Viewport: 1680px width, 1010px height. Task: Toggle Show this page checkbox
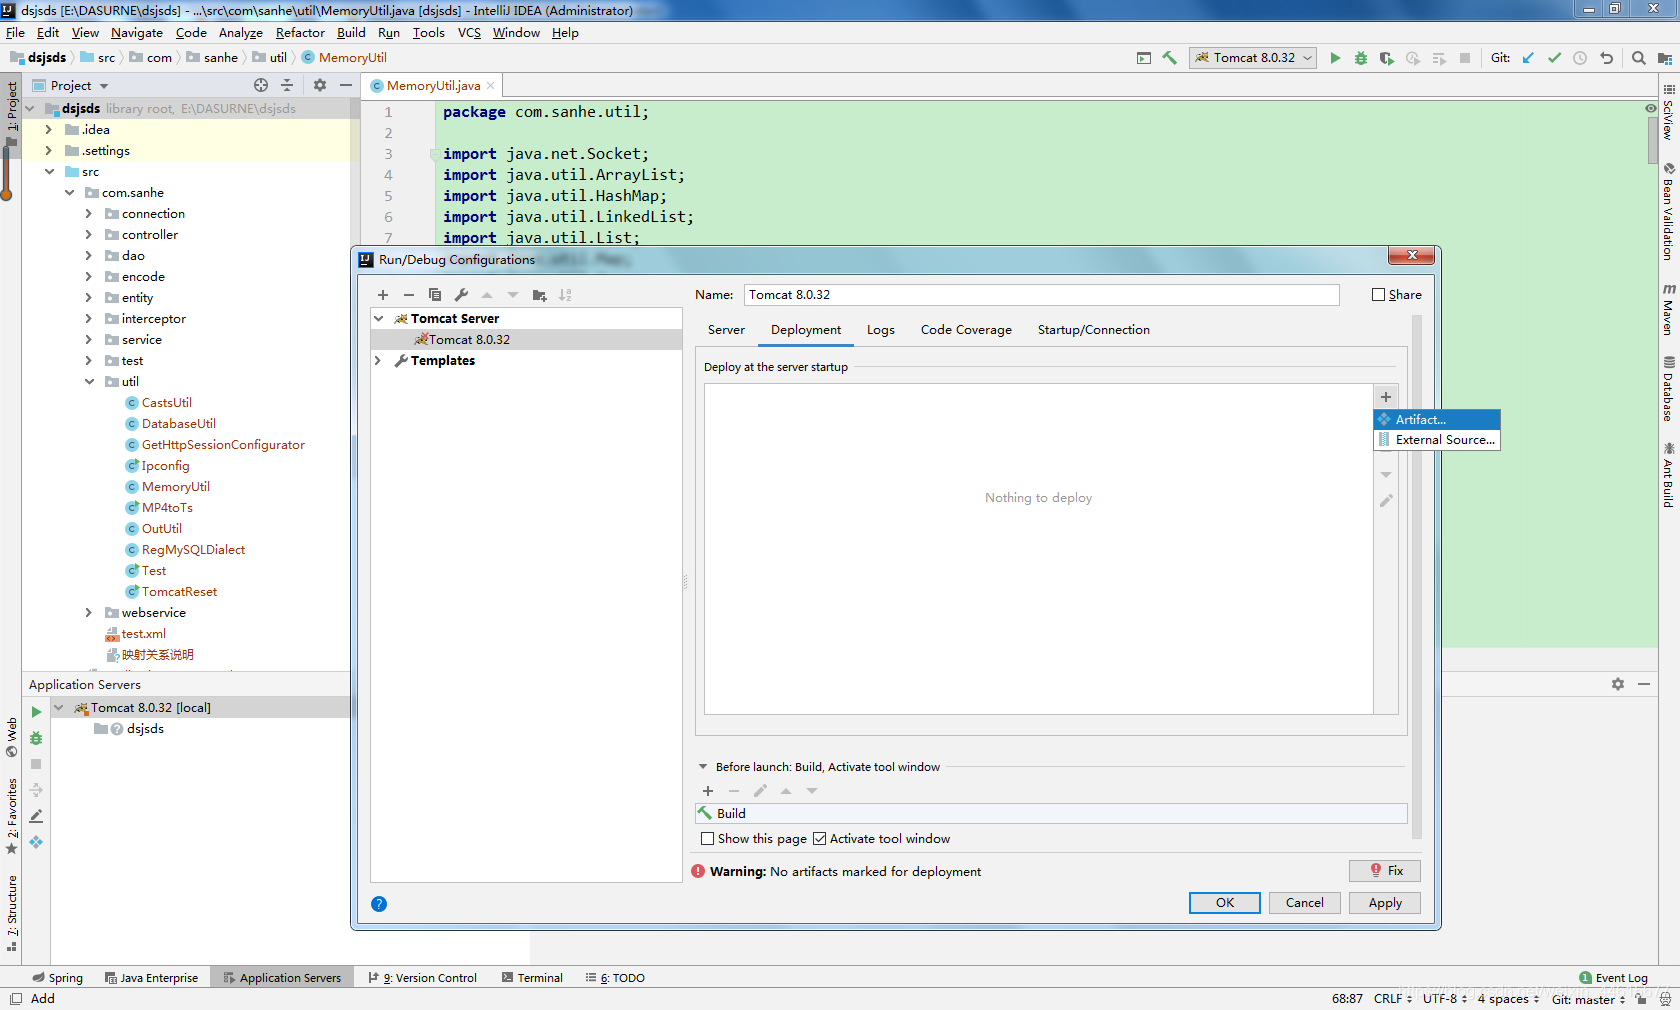pos(708,839)
